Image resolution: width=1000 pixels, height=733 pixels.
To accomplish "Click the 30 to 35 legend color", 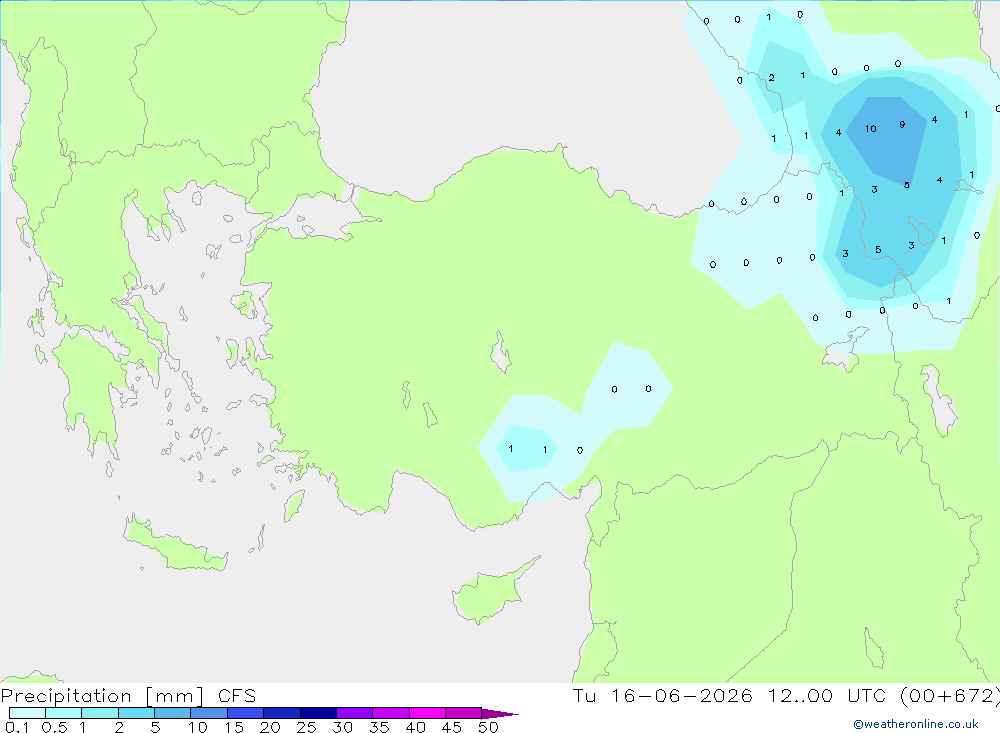I will point(355,713).
